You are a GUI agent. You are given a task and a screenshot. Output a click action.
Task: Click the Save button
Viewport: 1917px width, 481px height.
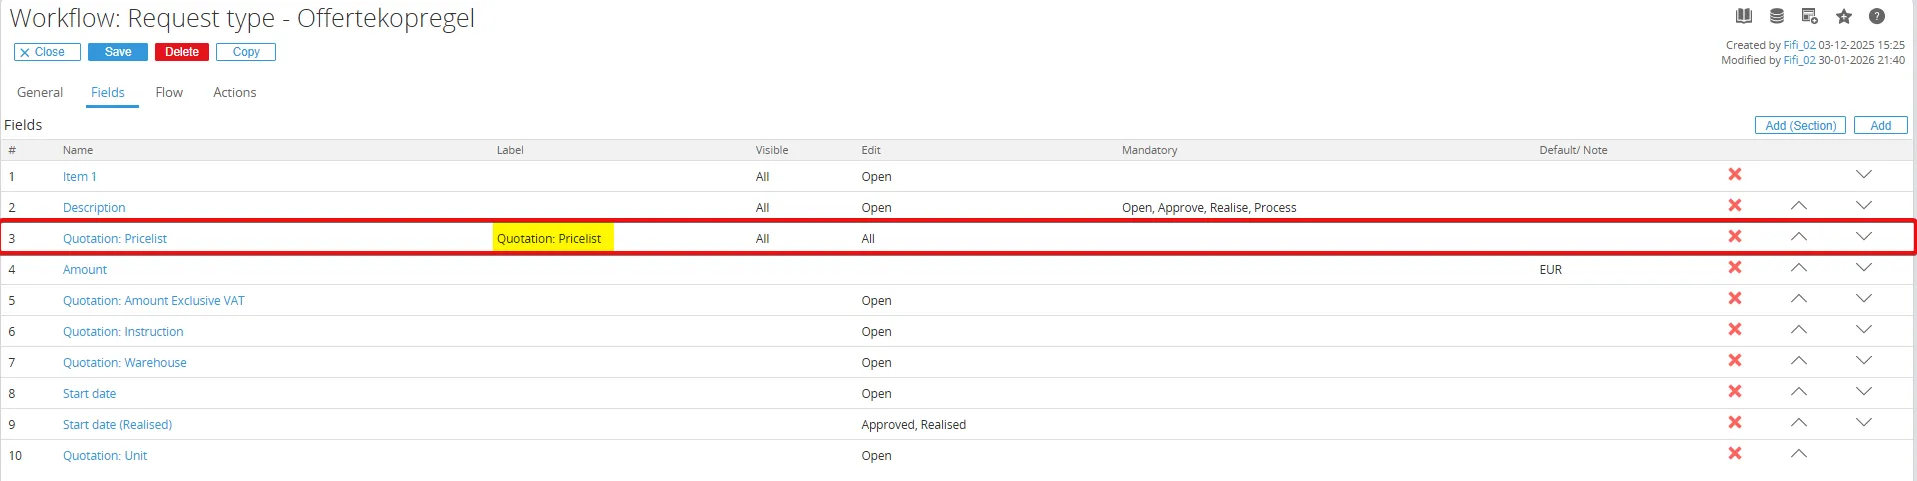click(118, 52)
